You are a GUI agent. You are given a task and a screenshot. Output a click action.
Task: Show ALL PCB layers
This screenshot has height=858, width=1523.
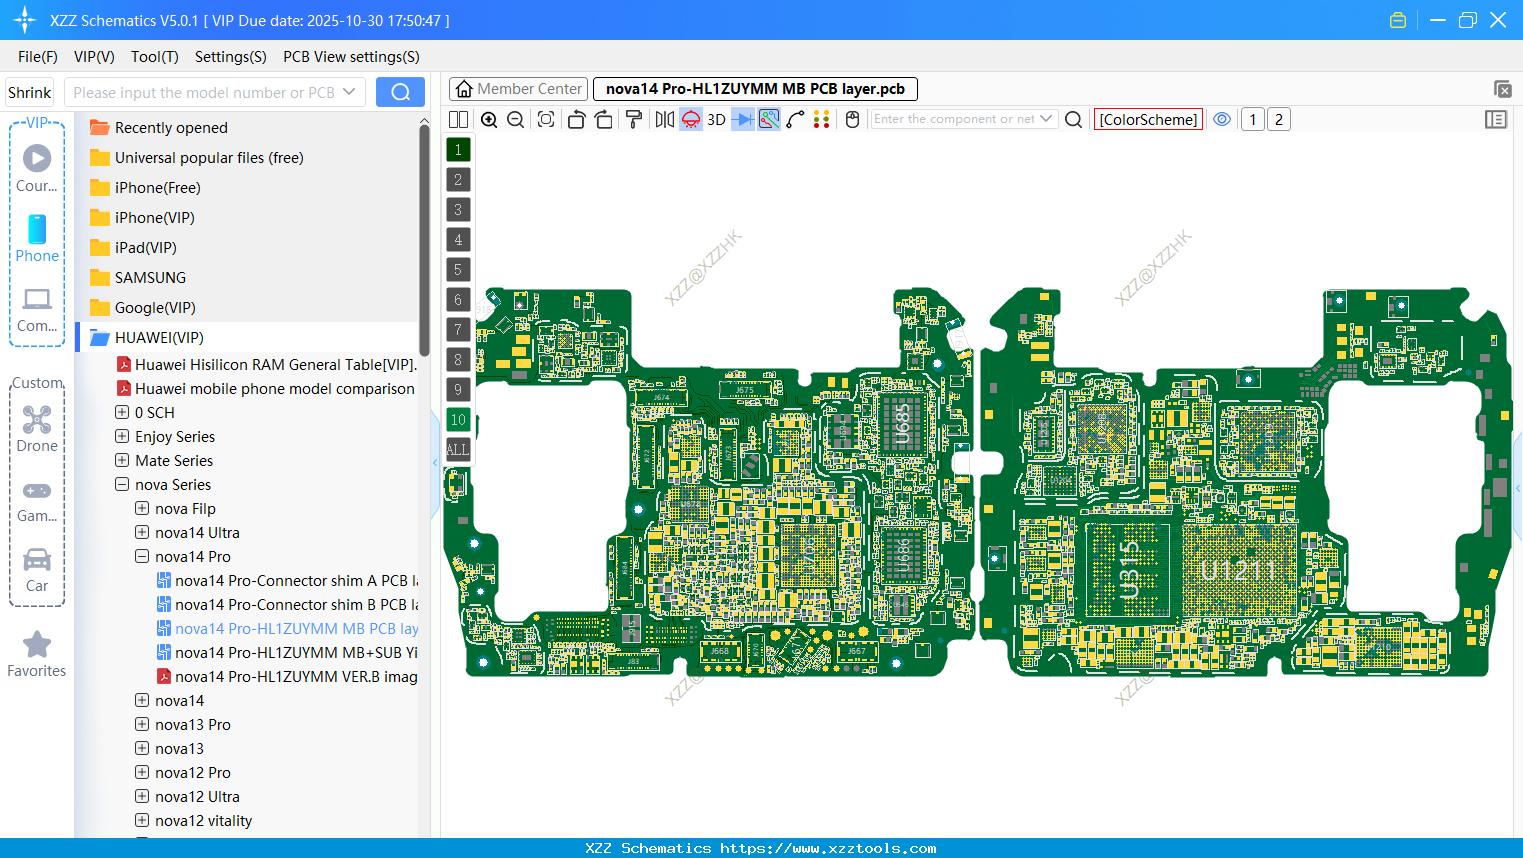(458, 450)
